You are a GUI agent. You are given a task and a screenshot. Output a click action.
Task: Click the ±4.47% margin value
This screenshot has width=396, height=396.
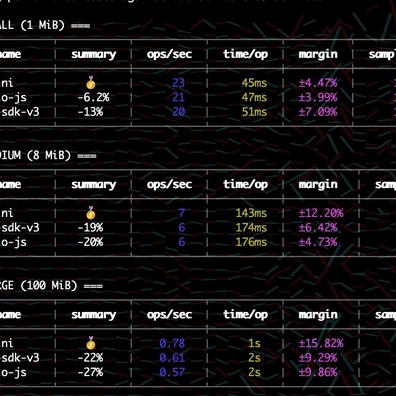pos(318,83)
